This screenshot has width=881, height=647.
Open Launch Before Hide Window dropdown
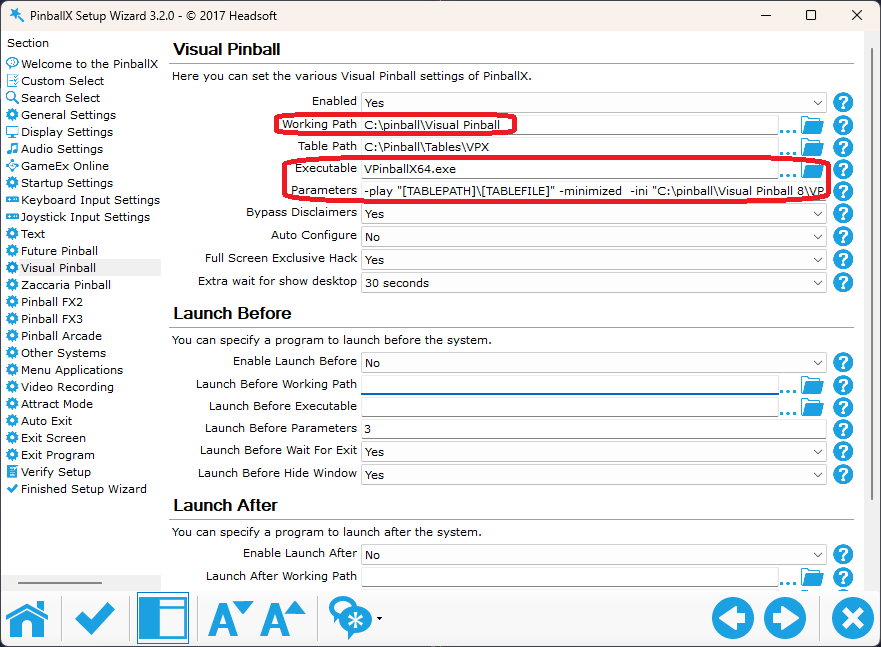click(x=593, y=475)
